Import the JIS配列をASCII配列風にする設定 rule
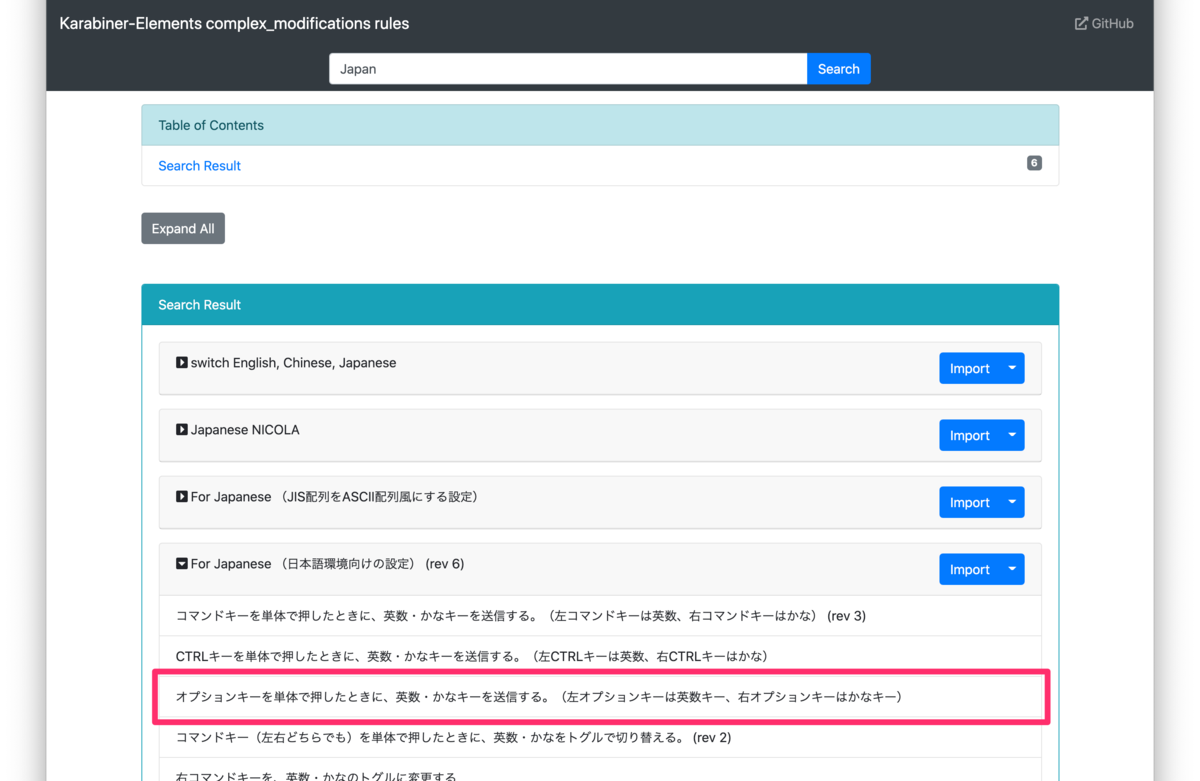This screenshot has height=781, width=1200. (x=969, y=503)
